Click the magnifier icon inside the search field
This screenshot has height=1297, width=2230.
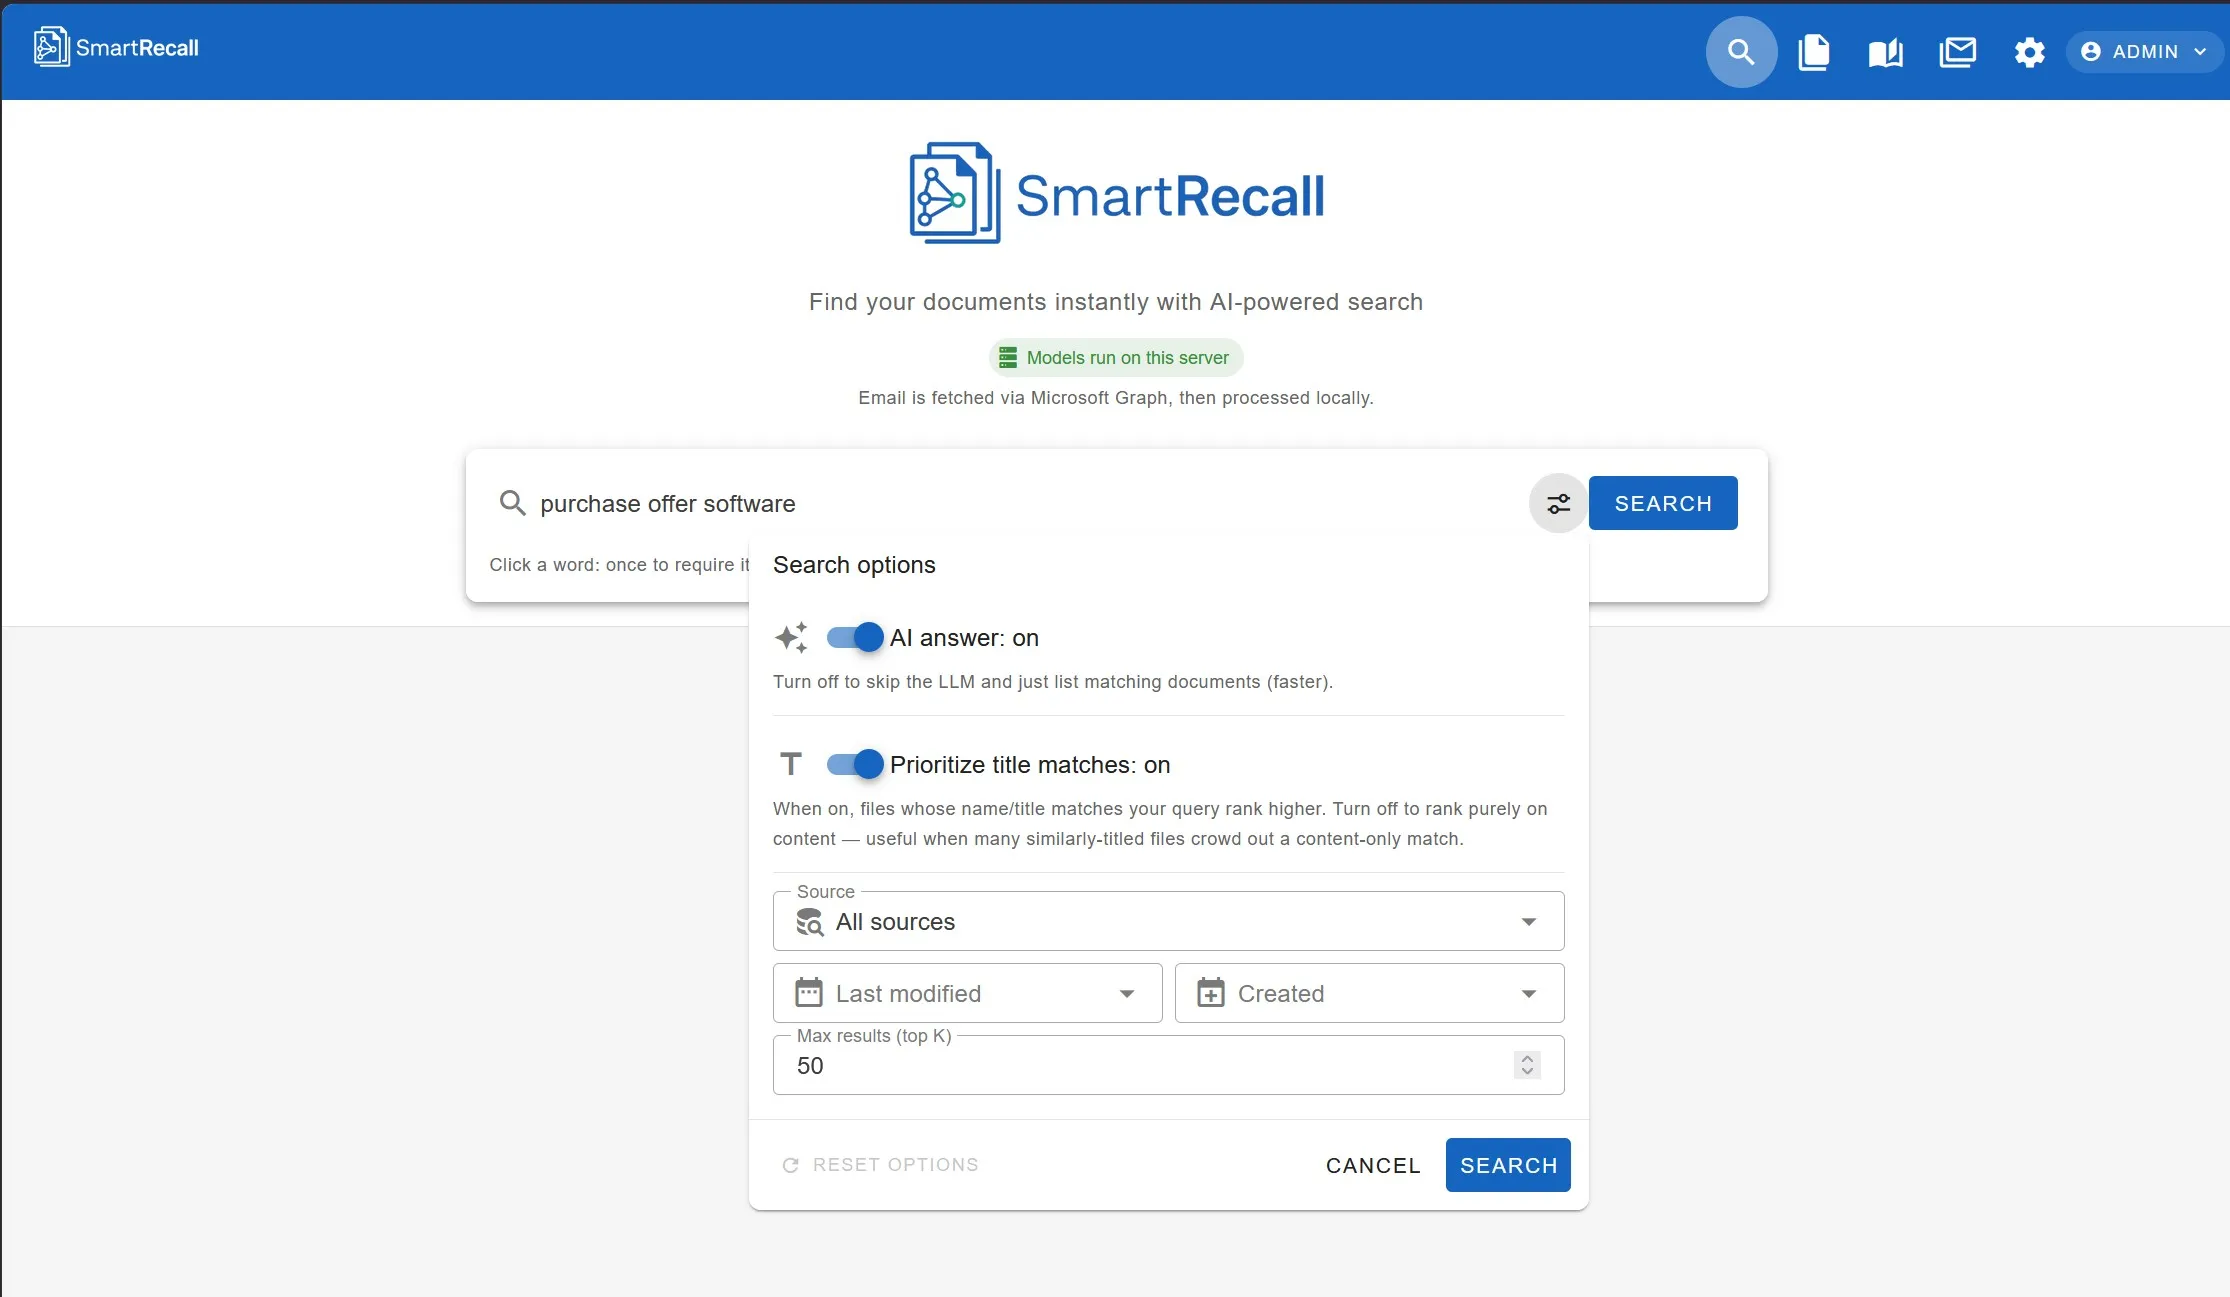click(512, 503)
